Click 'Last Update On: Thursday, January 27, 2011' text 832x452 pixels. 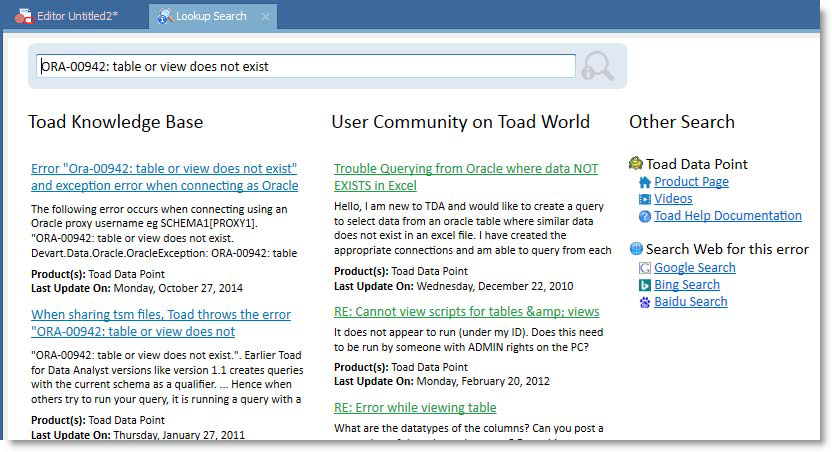[138, 434]
